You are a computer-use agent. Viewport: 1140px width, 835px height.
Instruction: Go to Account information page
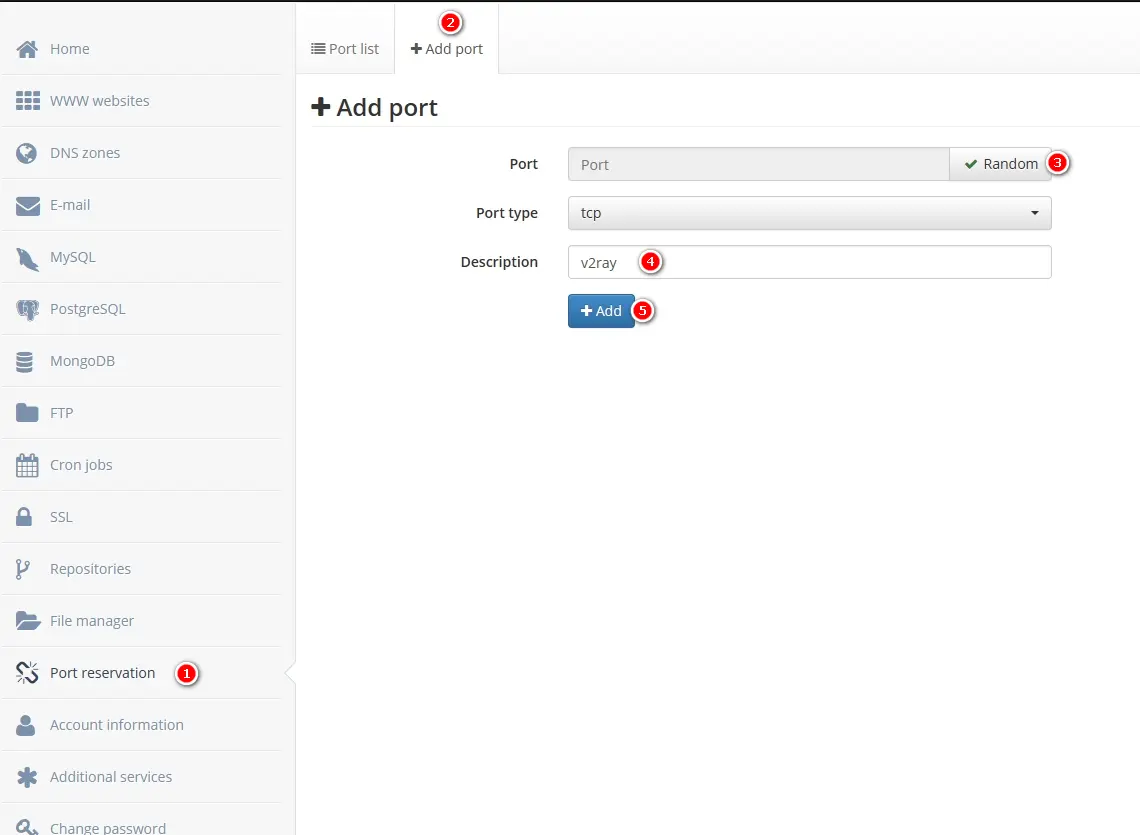tap(116, 725)
